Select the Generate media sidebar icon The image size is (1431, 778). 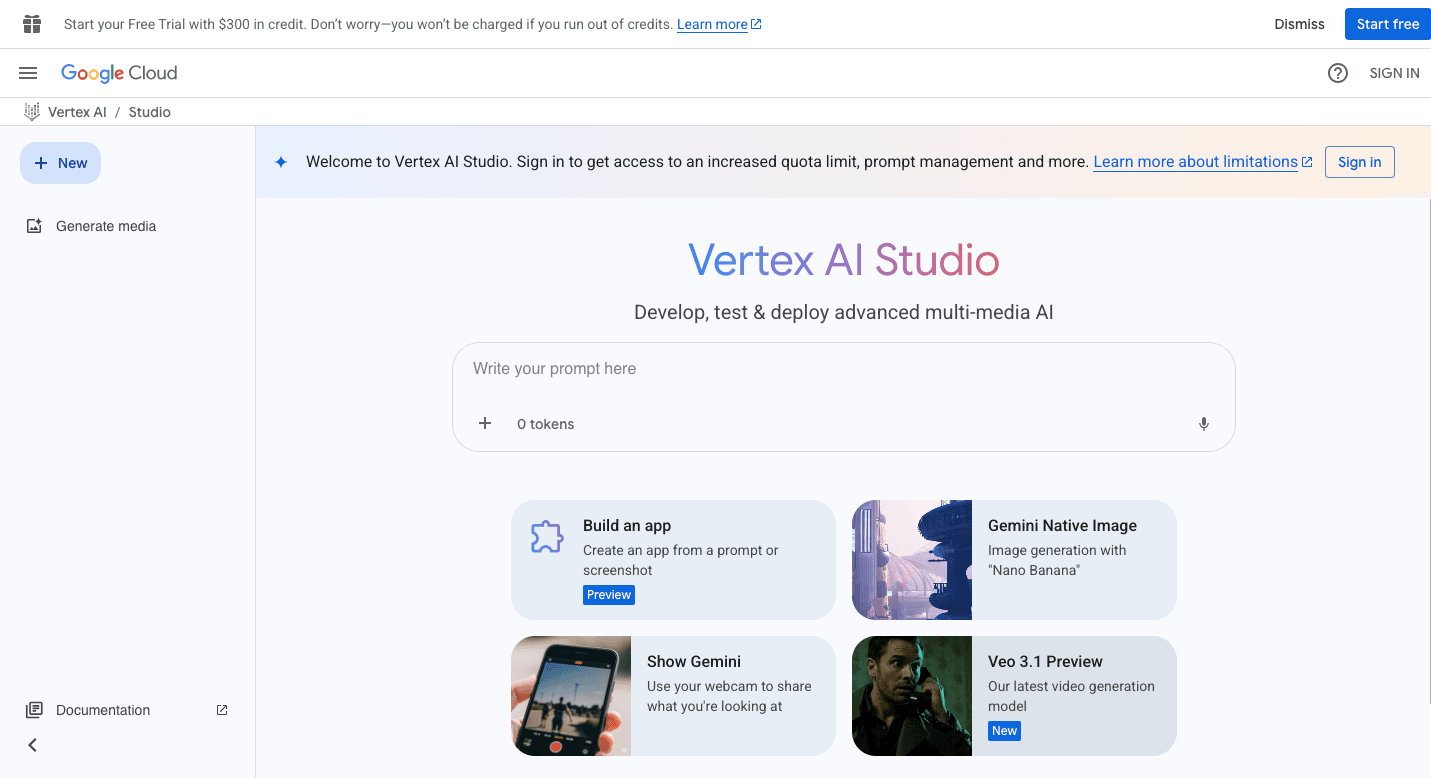click(x=34, y=225)
